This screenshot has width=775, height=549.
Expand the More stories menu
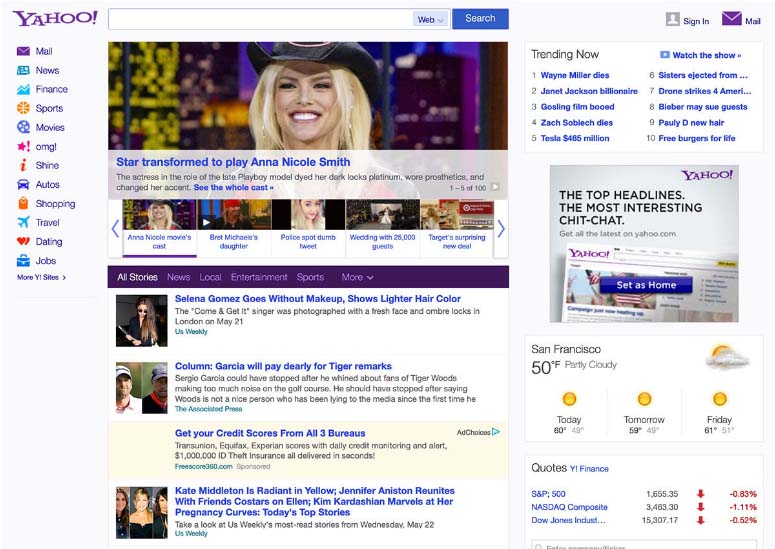click(357, 277)
